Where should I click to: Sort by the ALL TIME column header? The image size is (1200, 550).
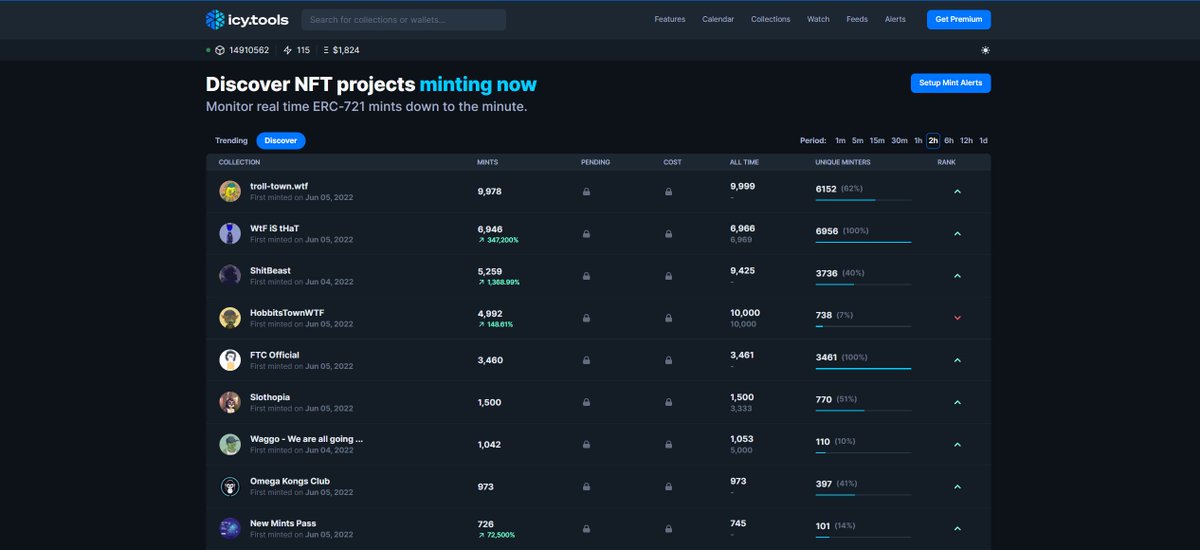tap(744, 162)
